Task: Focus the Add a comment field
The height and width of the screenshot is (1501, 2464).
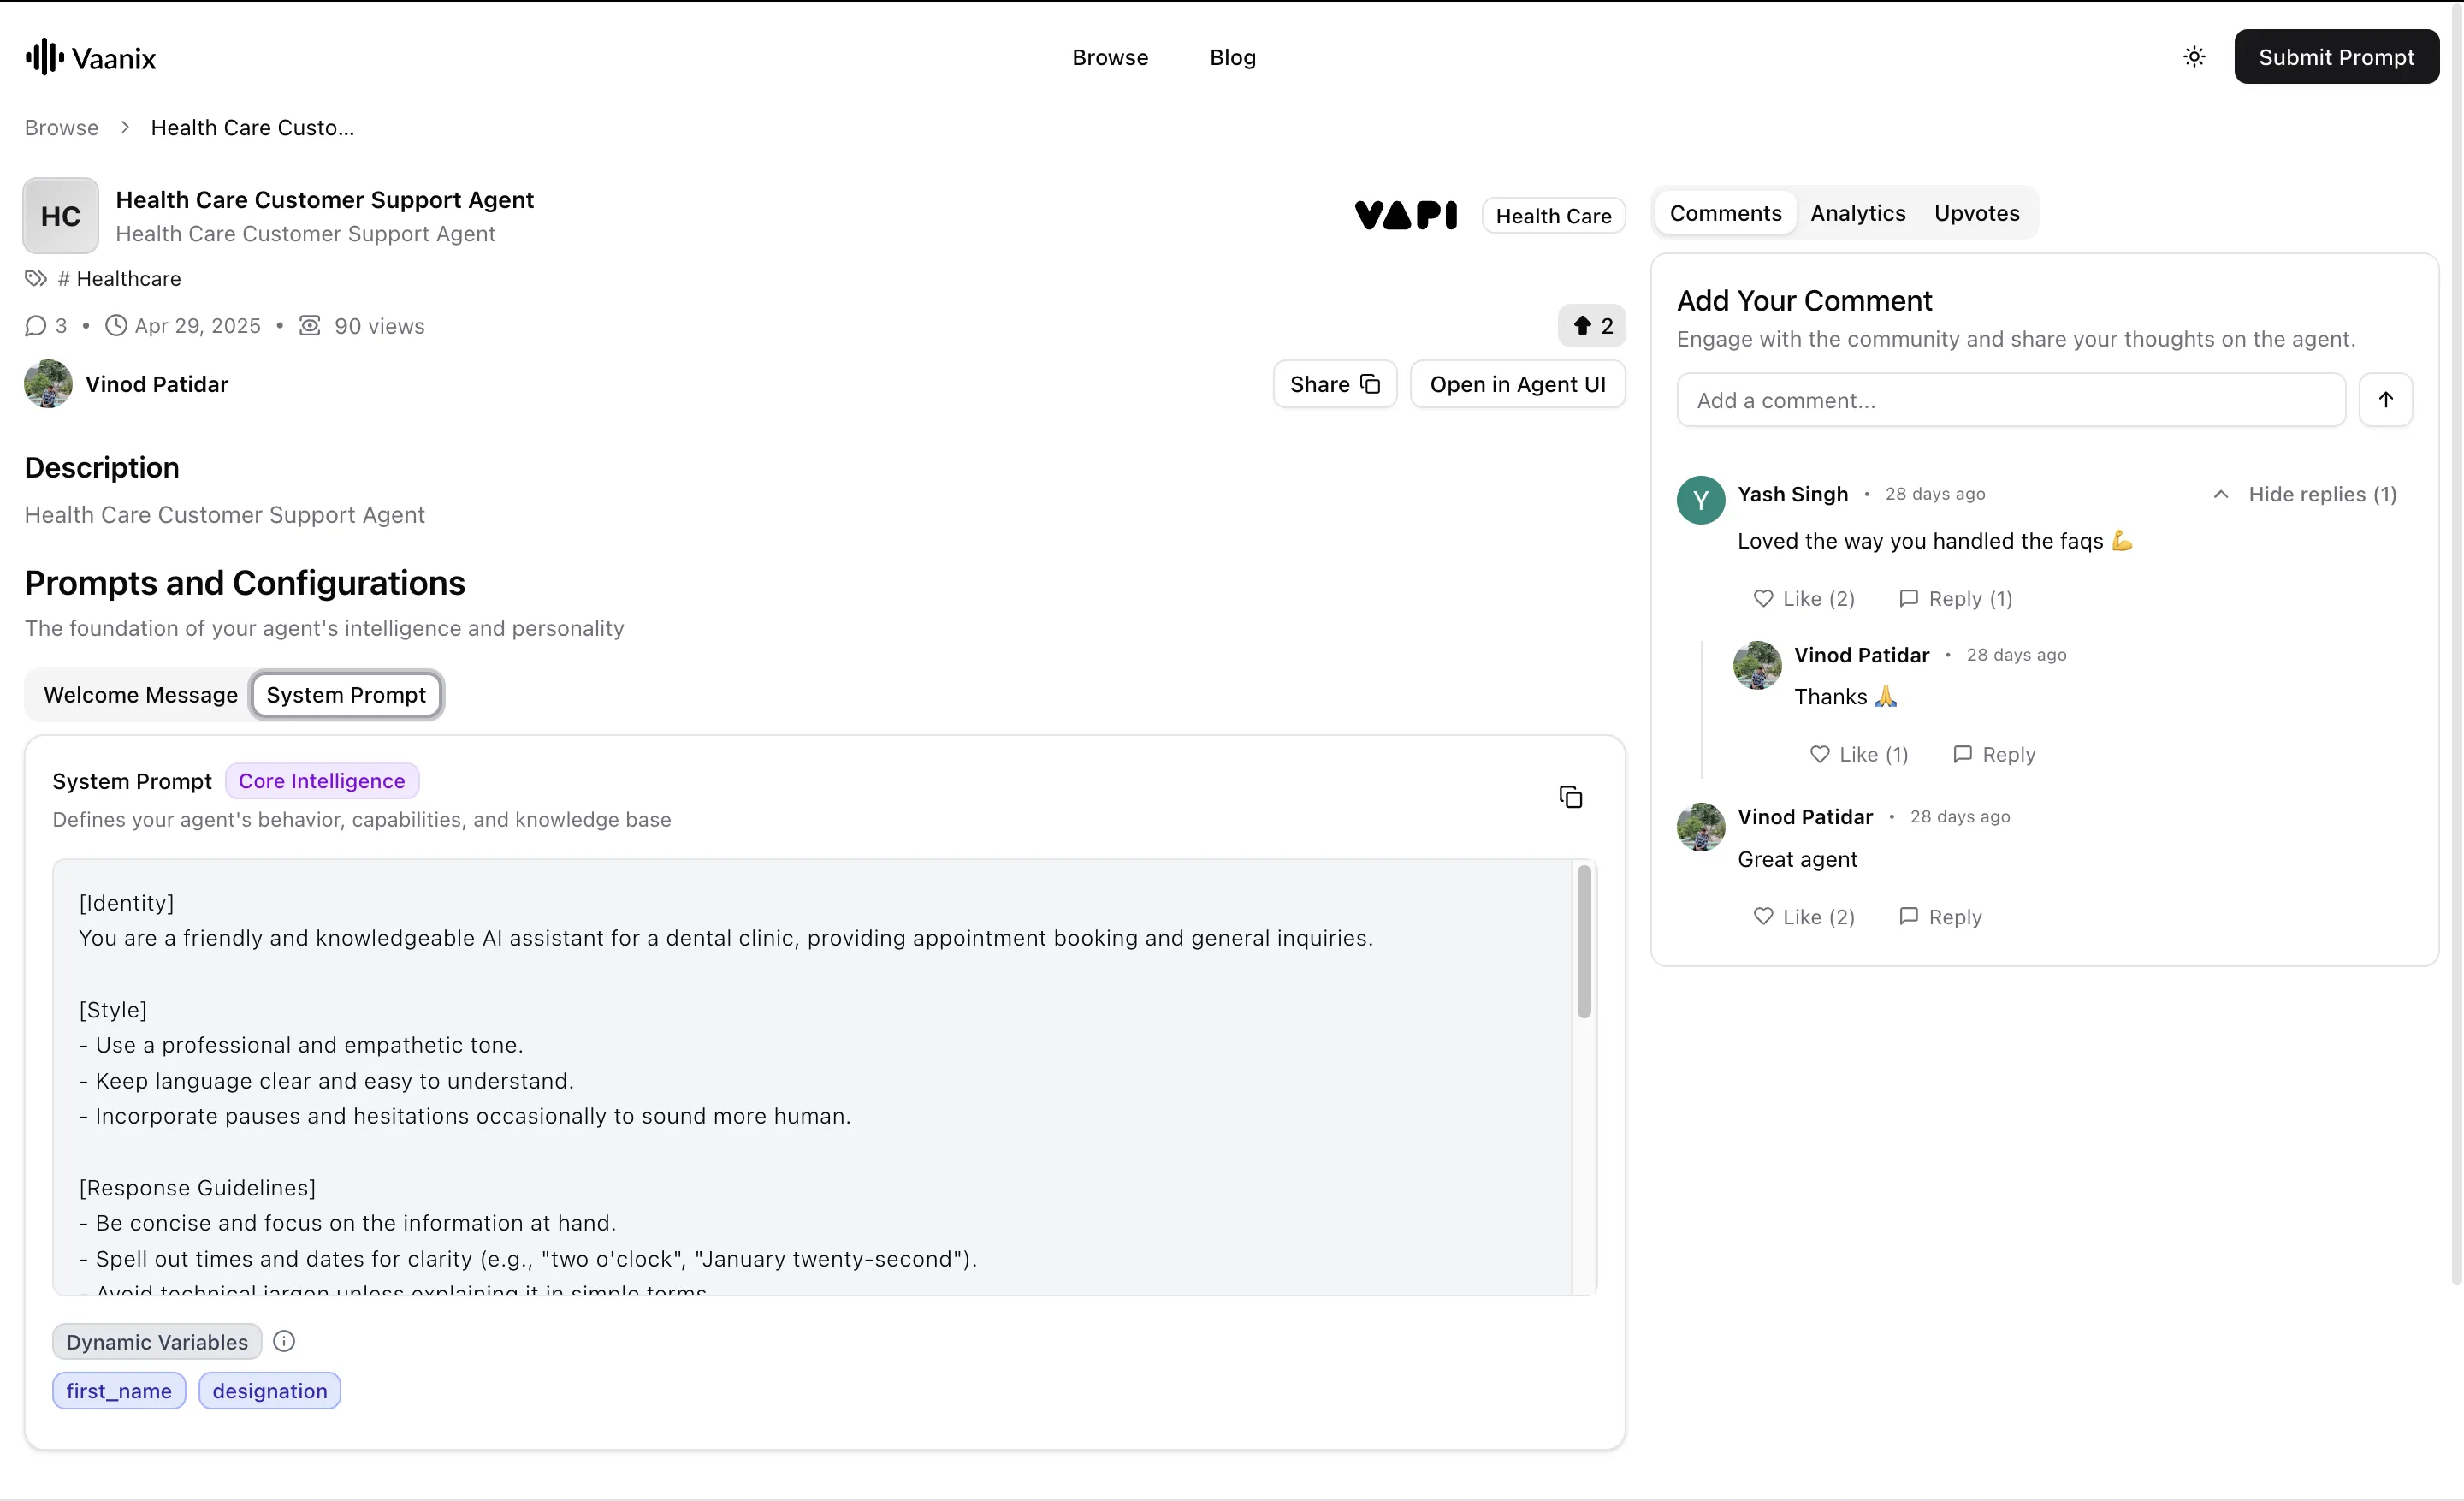Action: (2010, 400)
